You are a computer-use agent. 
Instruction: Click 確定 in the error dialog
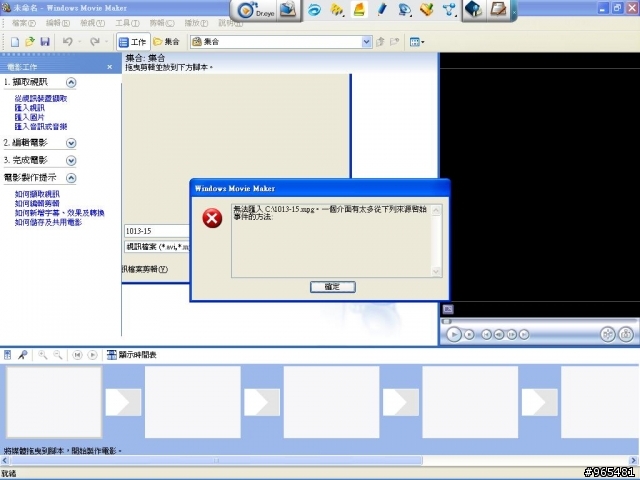[333, 287]
